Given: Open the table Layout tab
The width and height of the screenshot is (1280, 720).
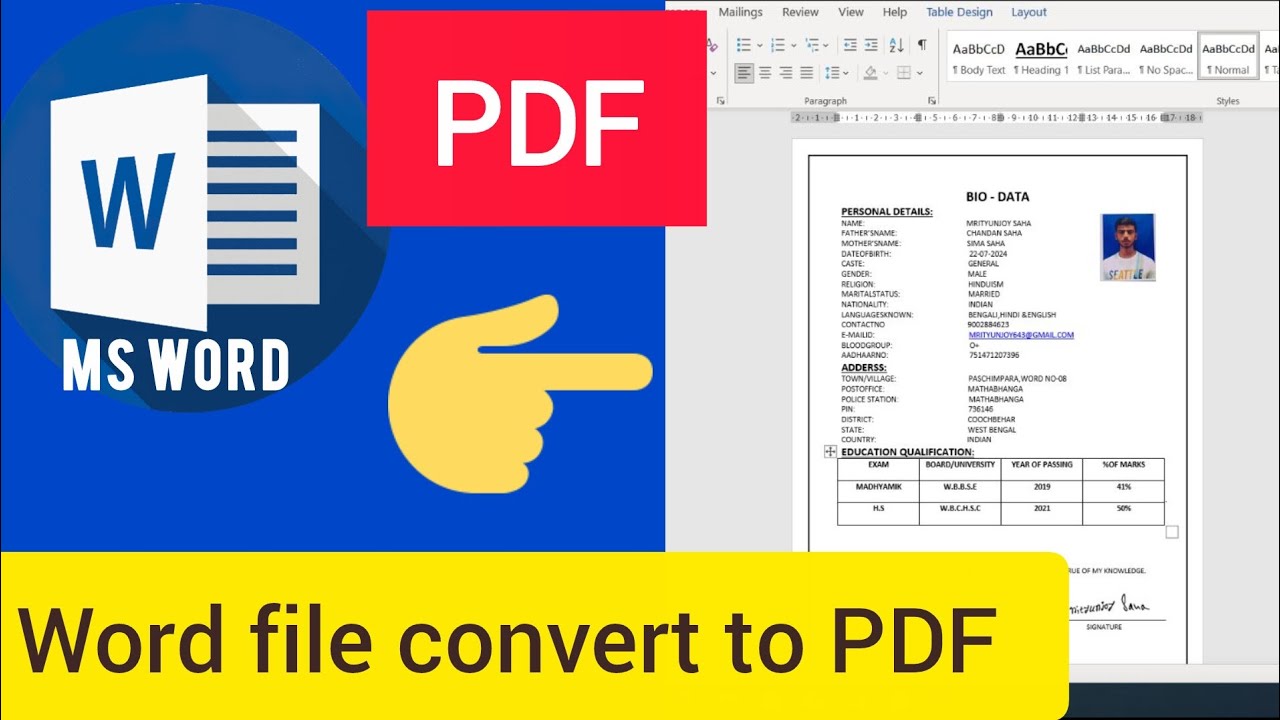Looking at the screenshot, I should (x=1029, y=12).
